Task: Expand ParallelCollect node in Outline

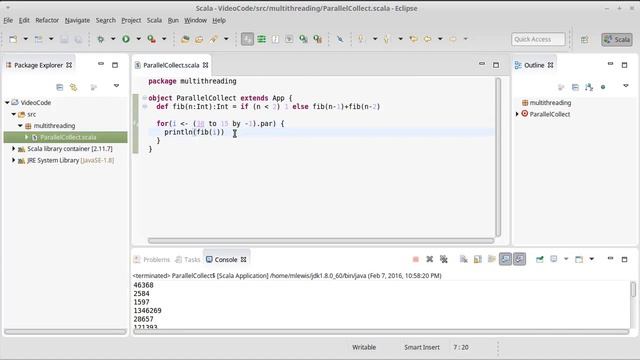Action: (x=517, y=114)
